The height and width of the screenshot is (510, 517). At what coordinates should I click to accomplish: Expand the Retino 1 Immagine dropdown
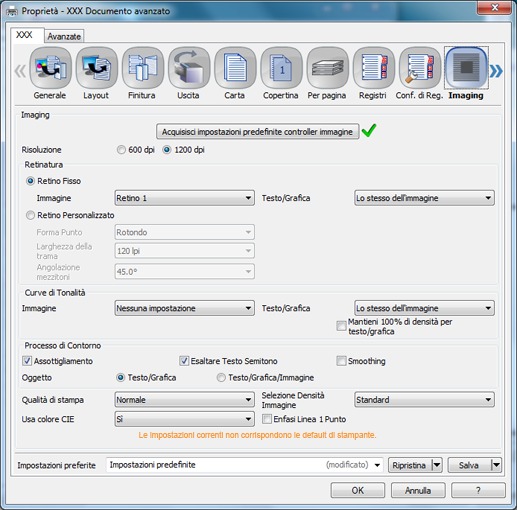click(x=185, y=198)
